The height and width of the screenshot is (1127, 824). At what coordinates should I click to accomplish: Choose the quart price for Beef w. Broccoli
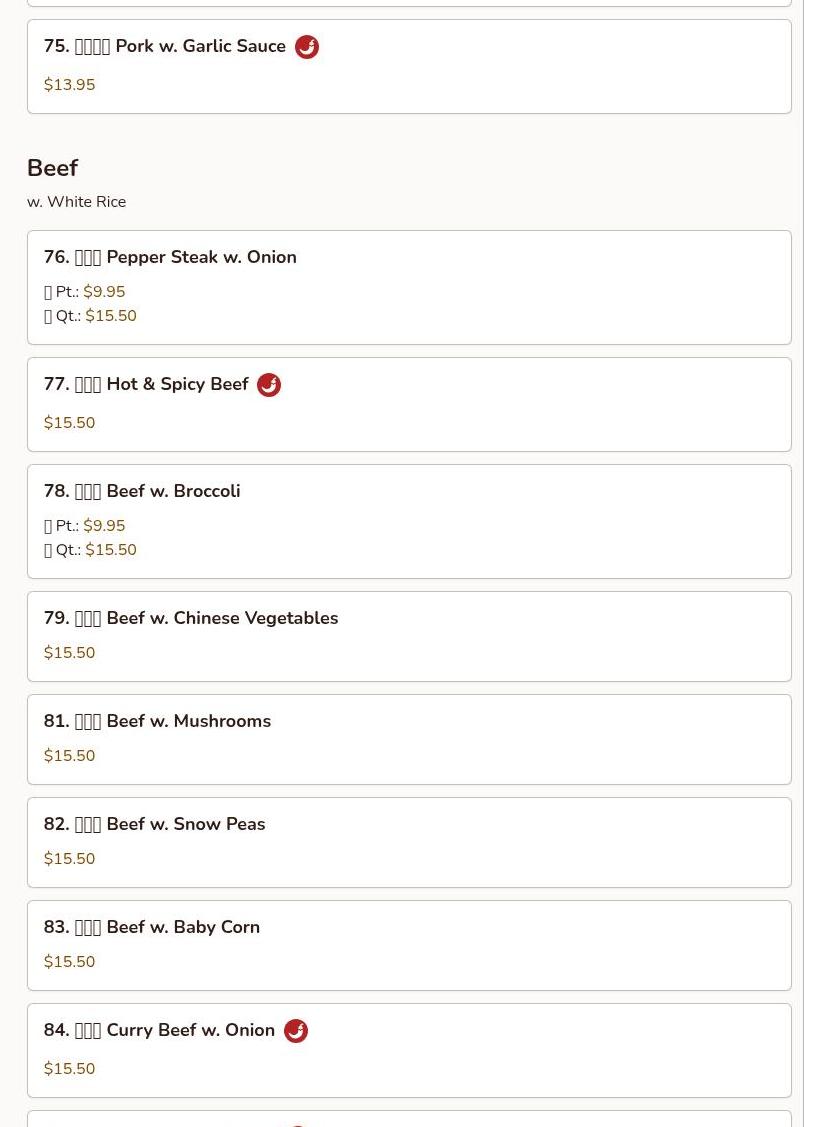(111, 550)
